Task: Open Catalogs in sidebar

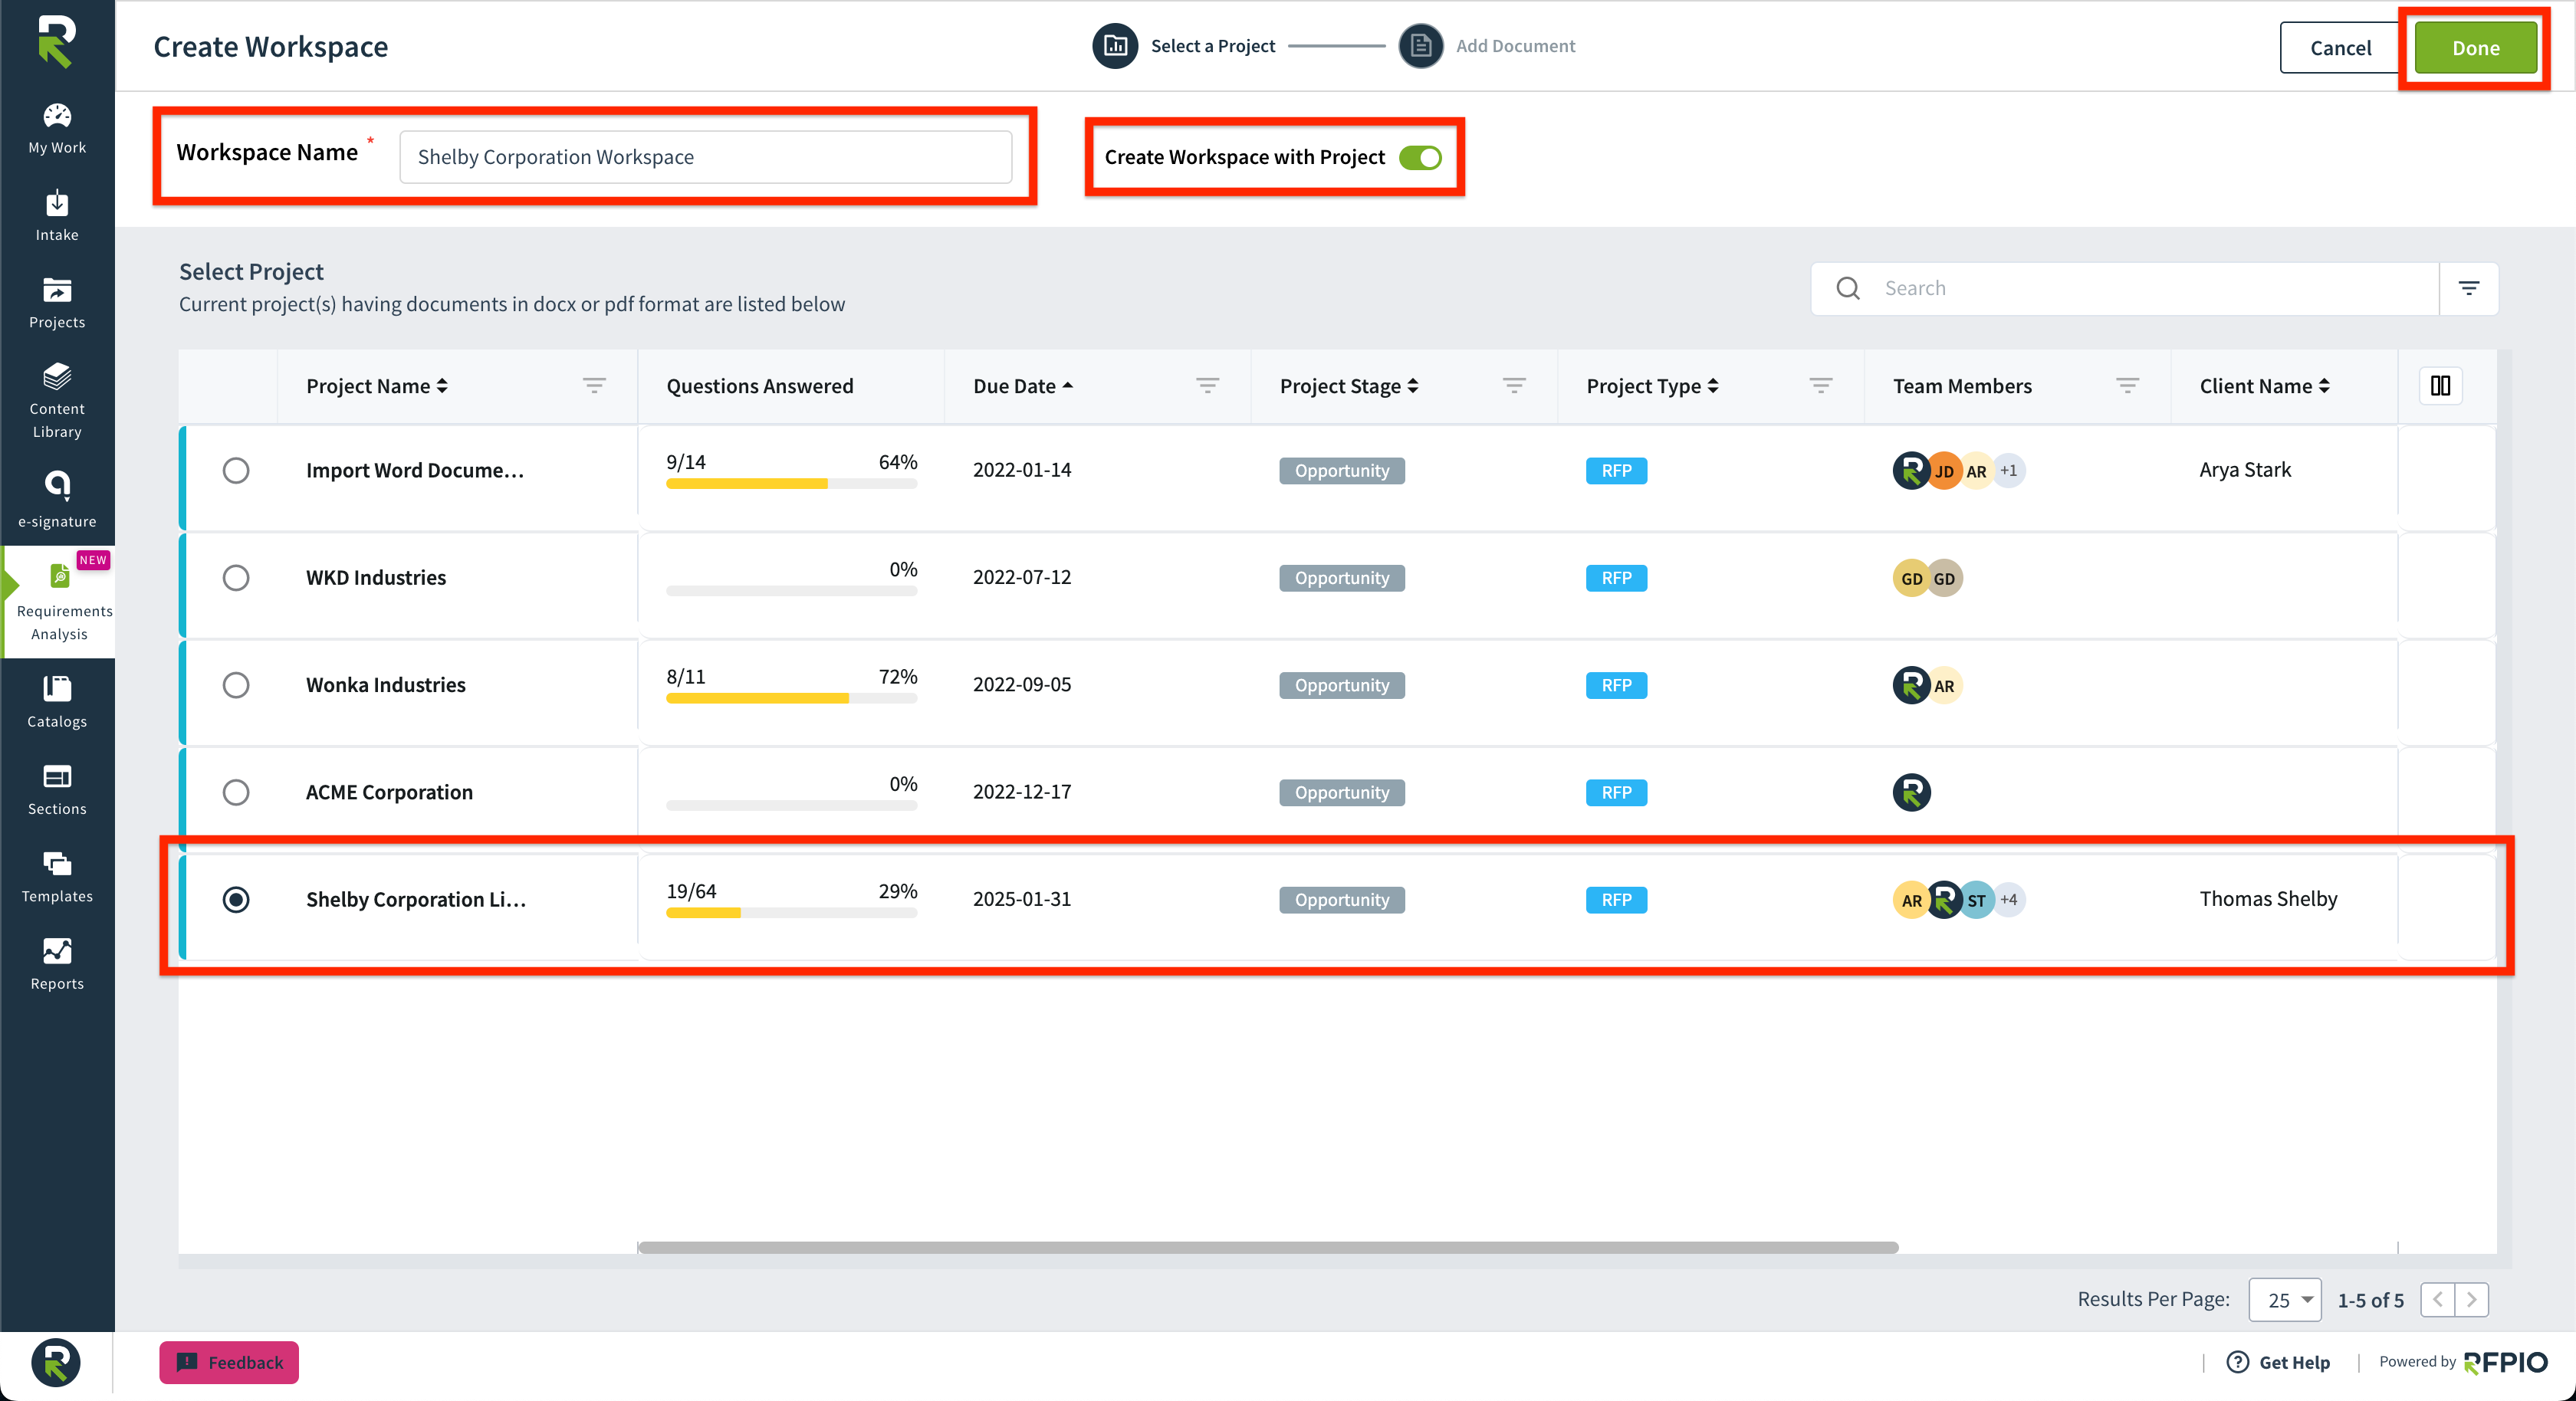Action: click(57, 702)
